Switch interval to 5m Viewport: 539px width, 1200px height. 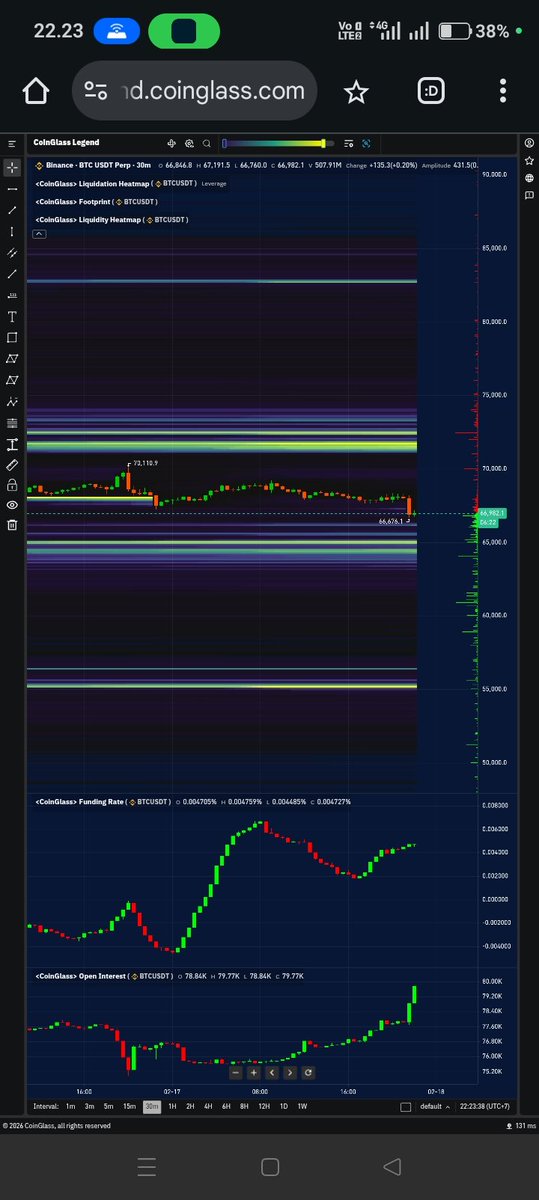108,1107
